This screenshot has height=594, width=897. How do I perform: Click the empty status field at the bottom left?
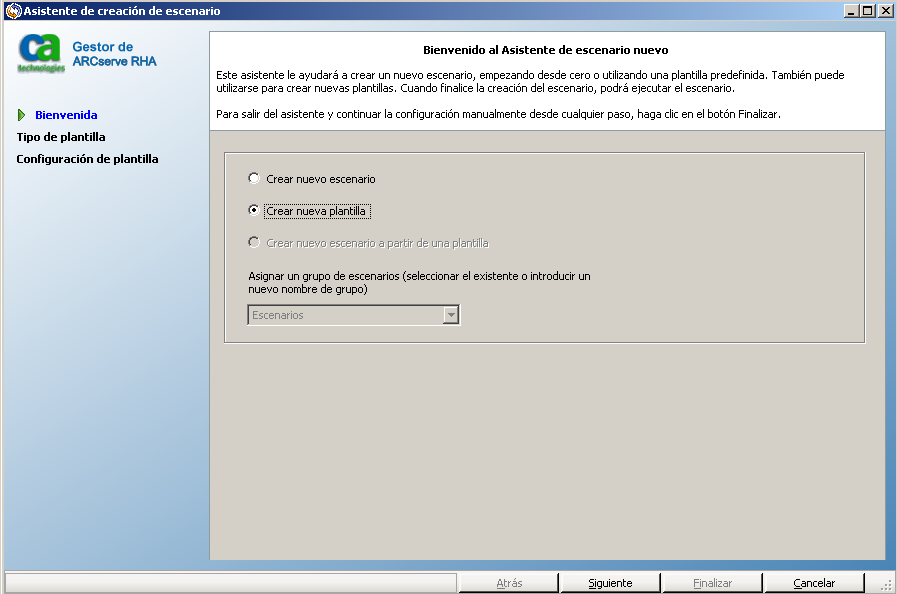click(231, 583)
